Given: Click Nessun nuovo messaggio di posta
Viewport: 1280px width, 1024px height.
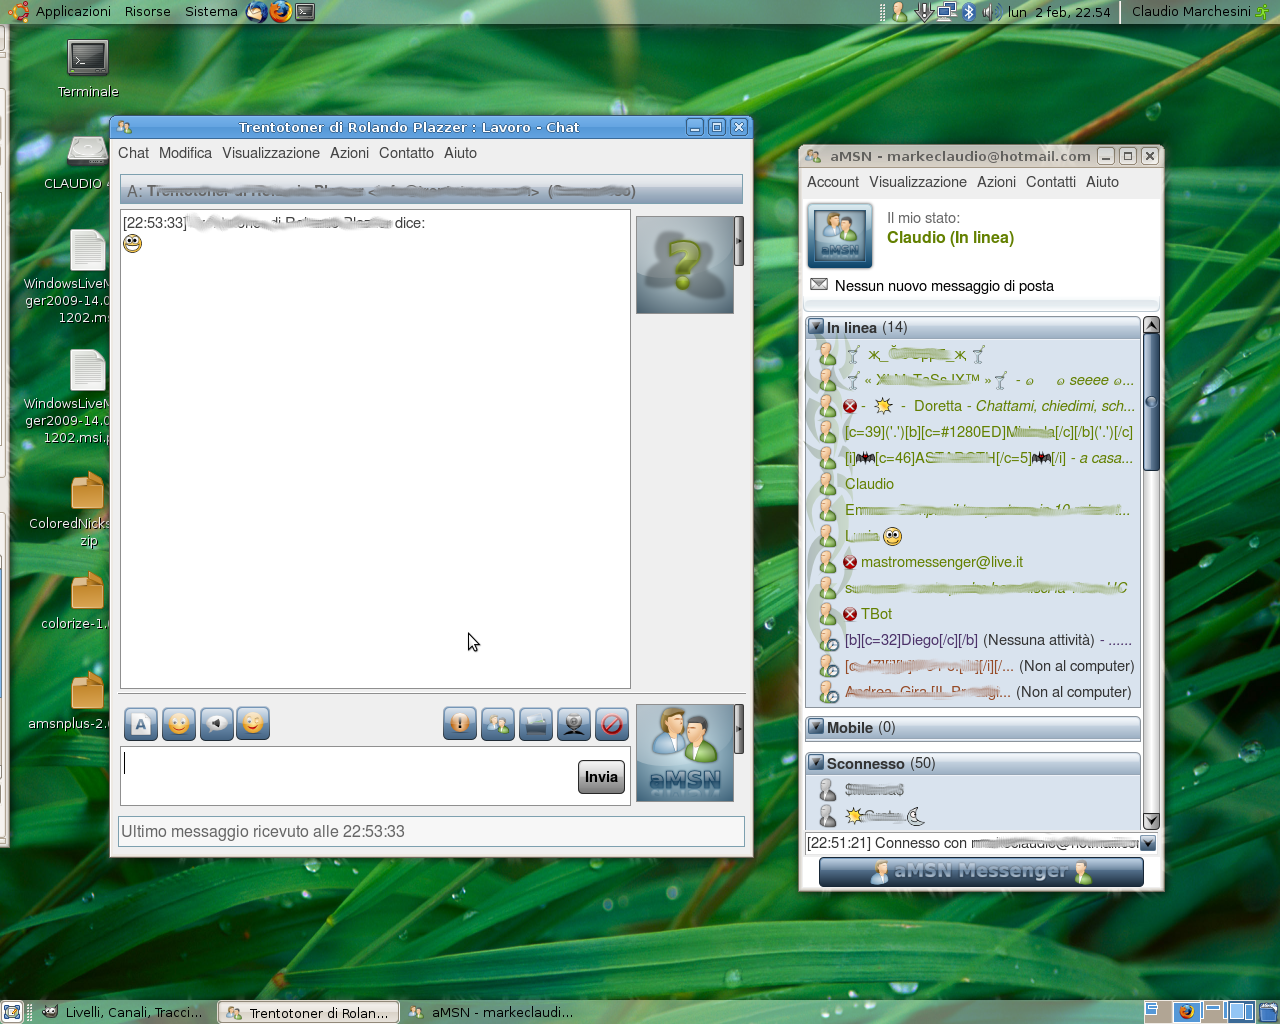Looking at the screenshot, I should tap(944, 286).
